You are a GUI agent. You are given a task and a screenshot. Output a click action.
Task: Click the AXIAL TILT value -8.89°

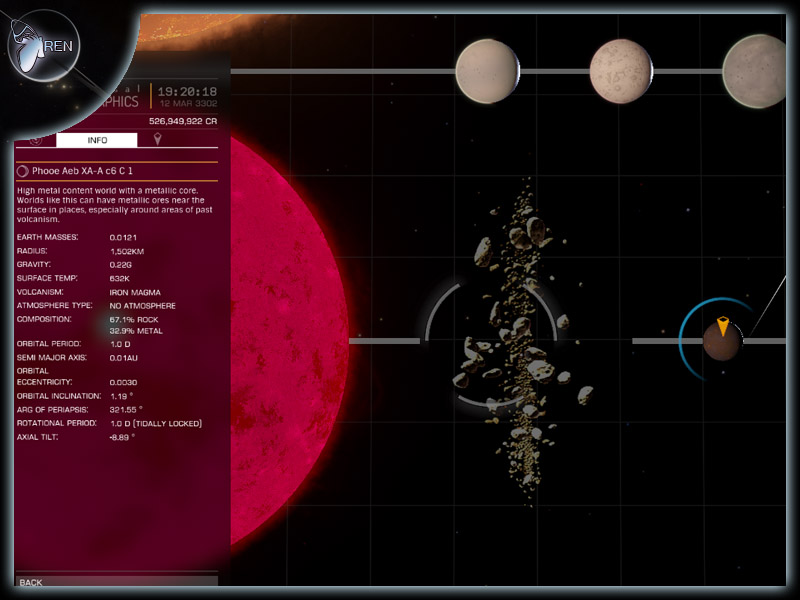coord(122,437)
